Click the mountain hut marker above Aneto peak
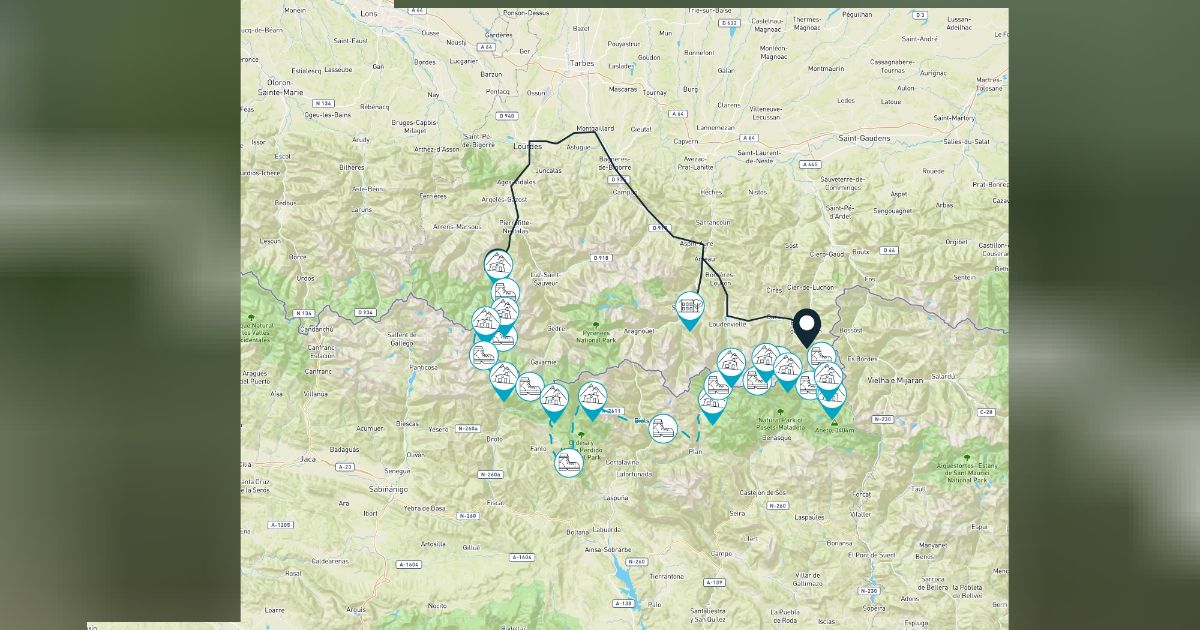 [831, 397]
